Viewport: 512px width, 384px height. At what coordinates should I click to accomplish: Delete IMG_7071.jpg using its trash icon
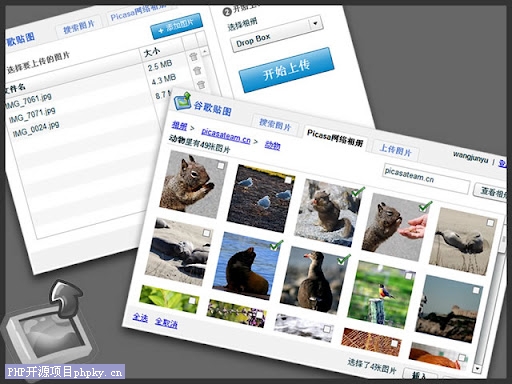pos(197,70)
